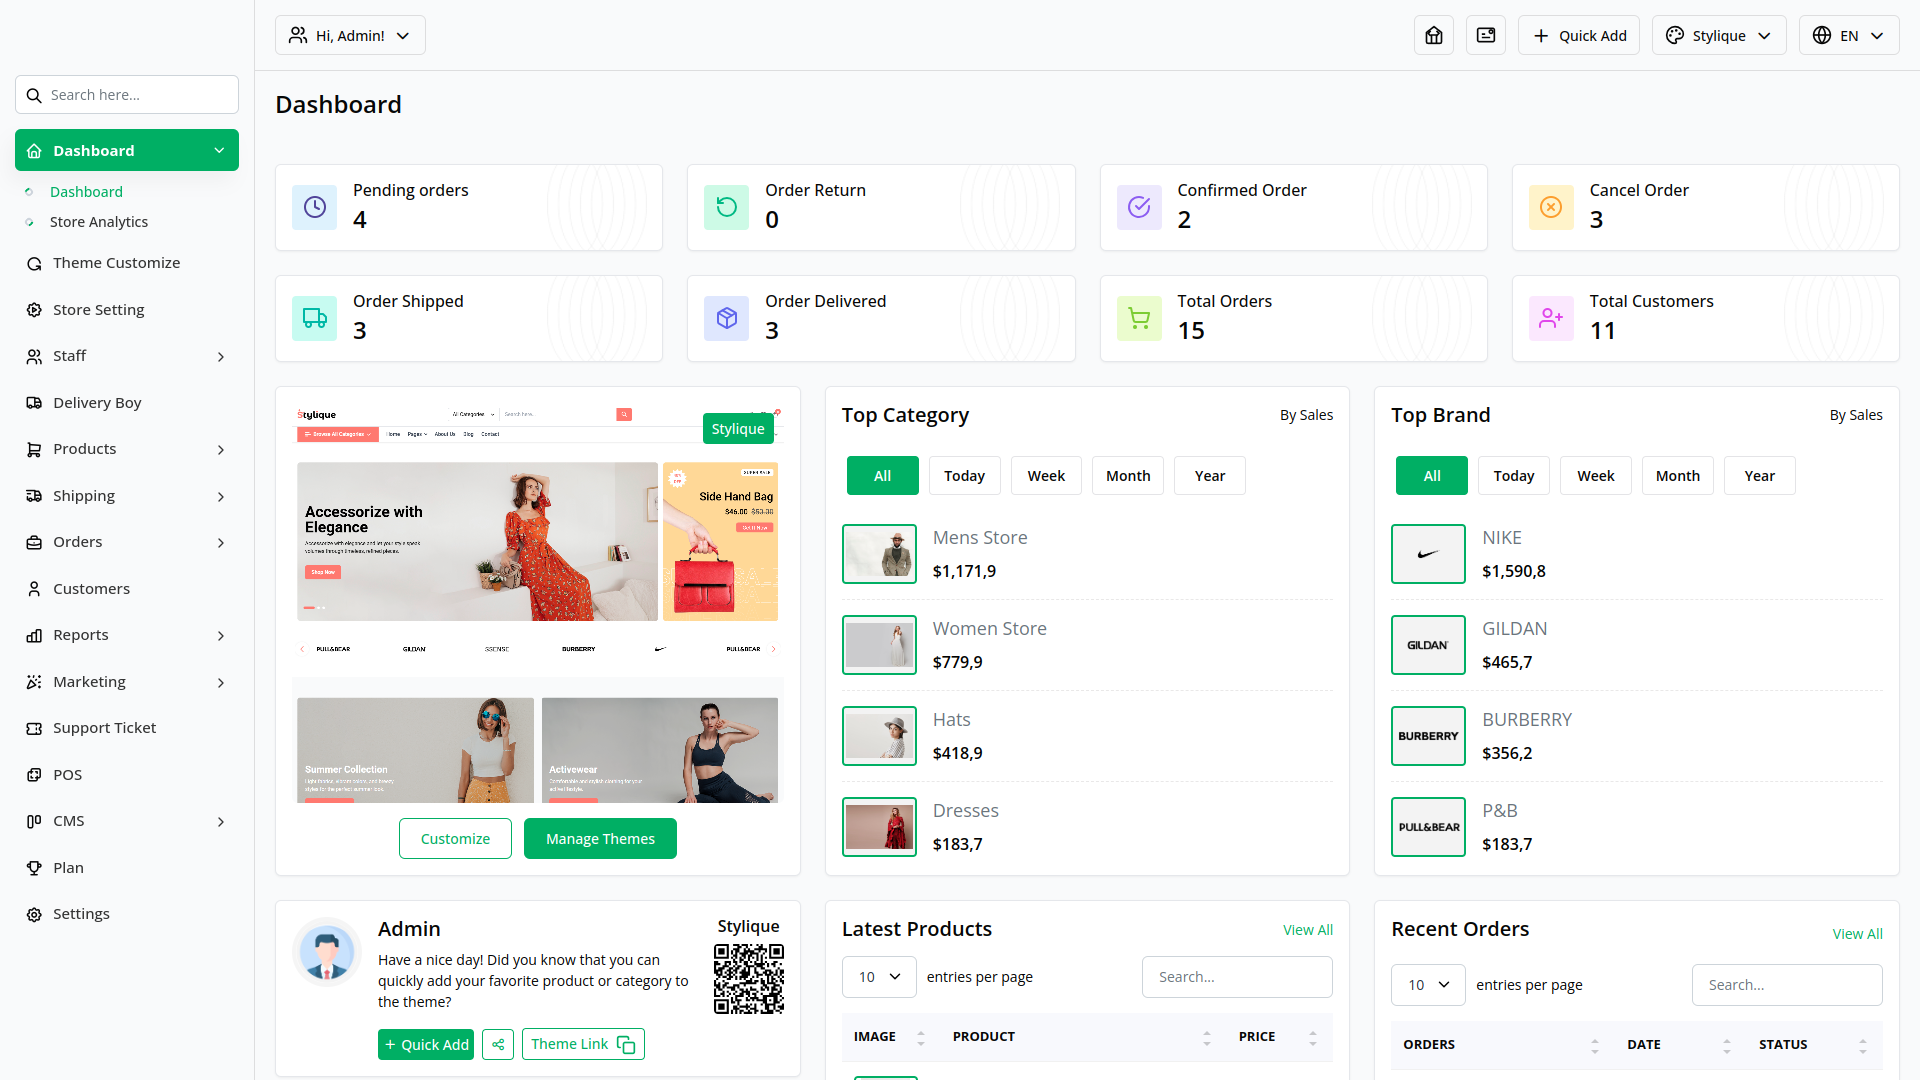Click the Total Orders cart icon

tap(1139, 318)
